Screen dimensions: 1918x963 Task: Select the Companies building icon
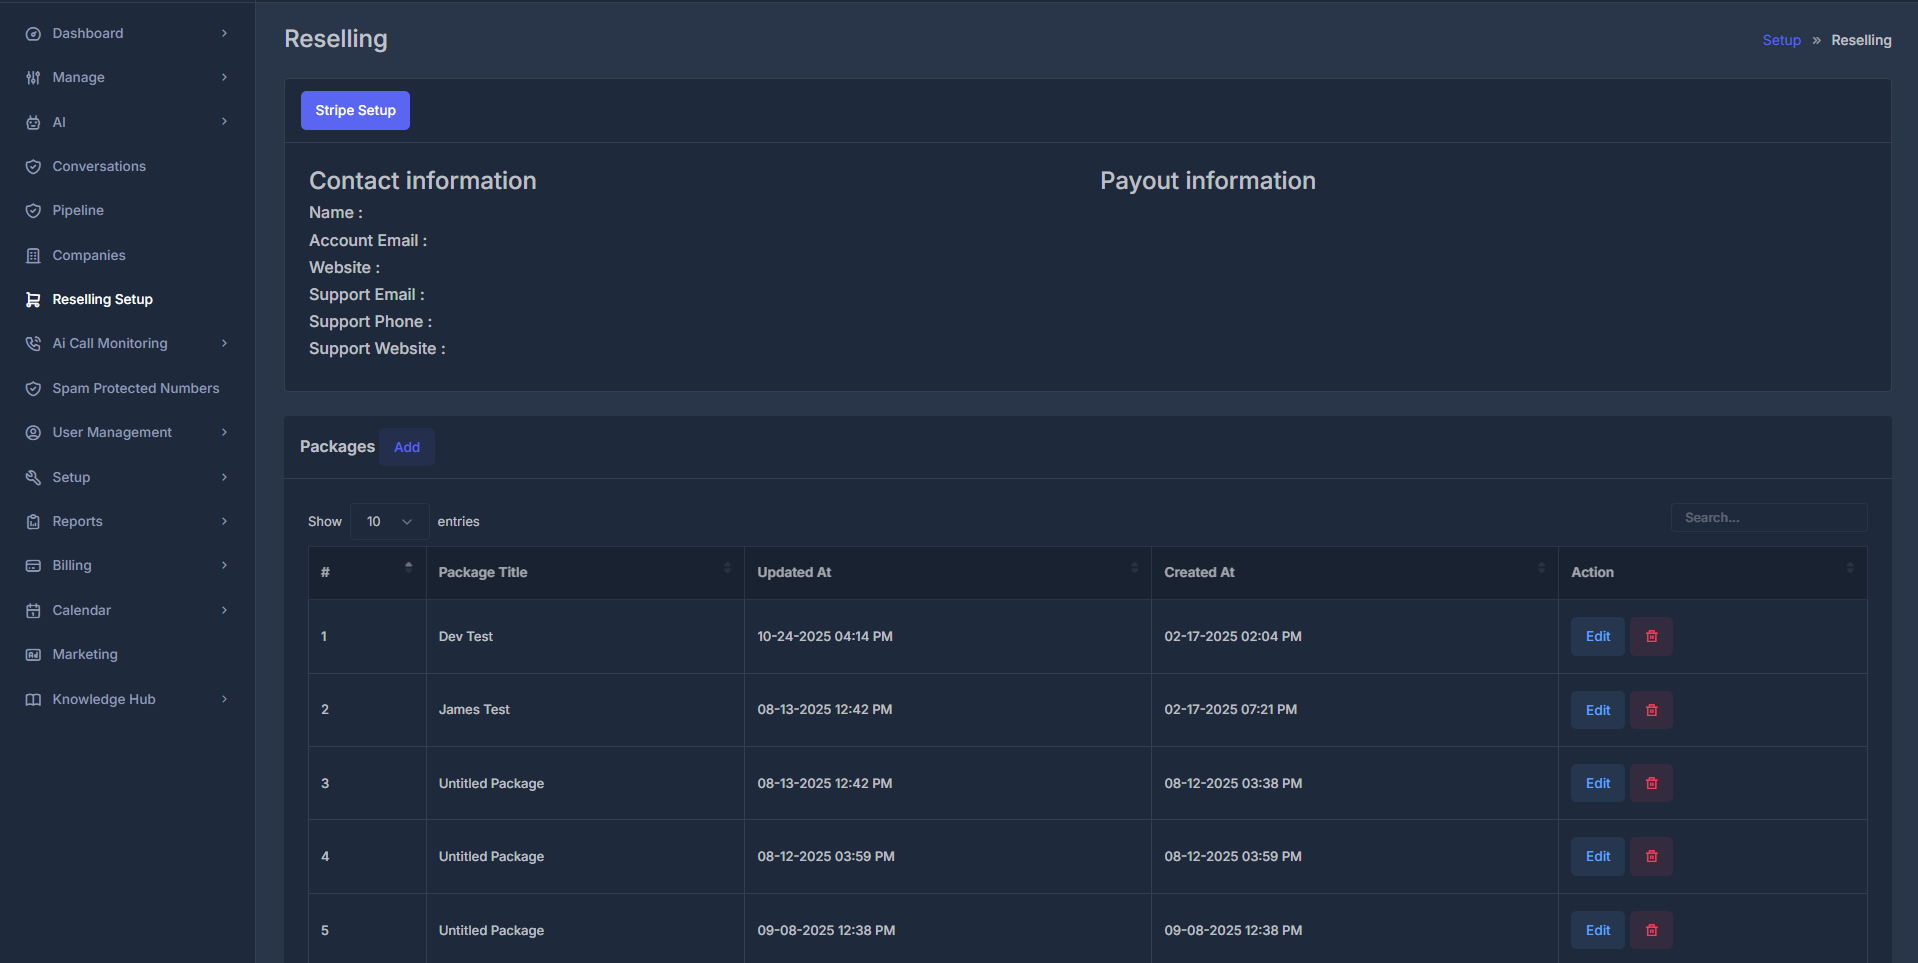coord(33,255)
